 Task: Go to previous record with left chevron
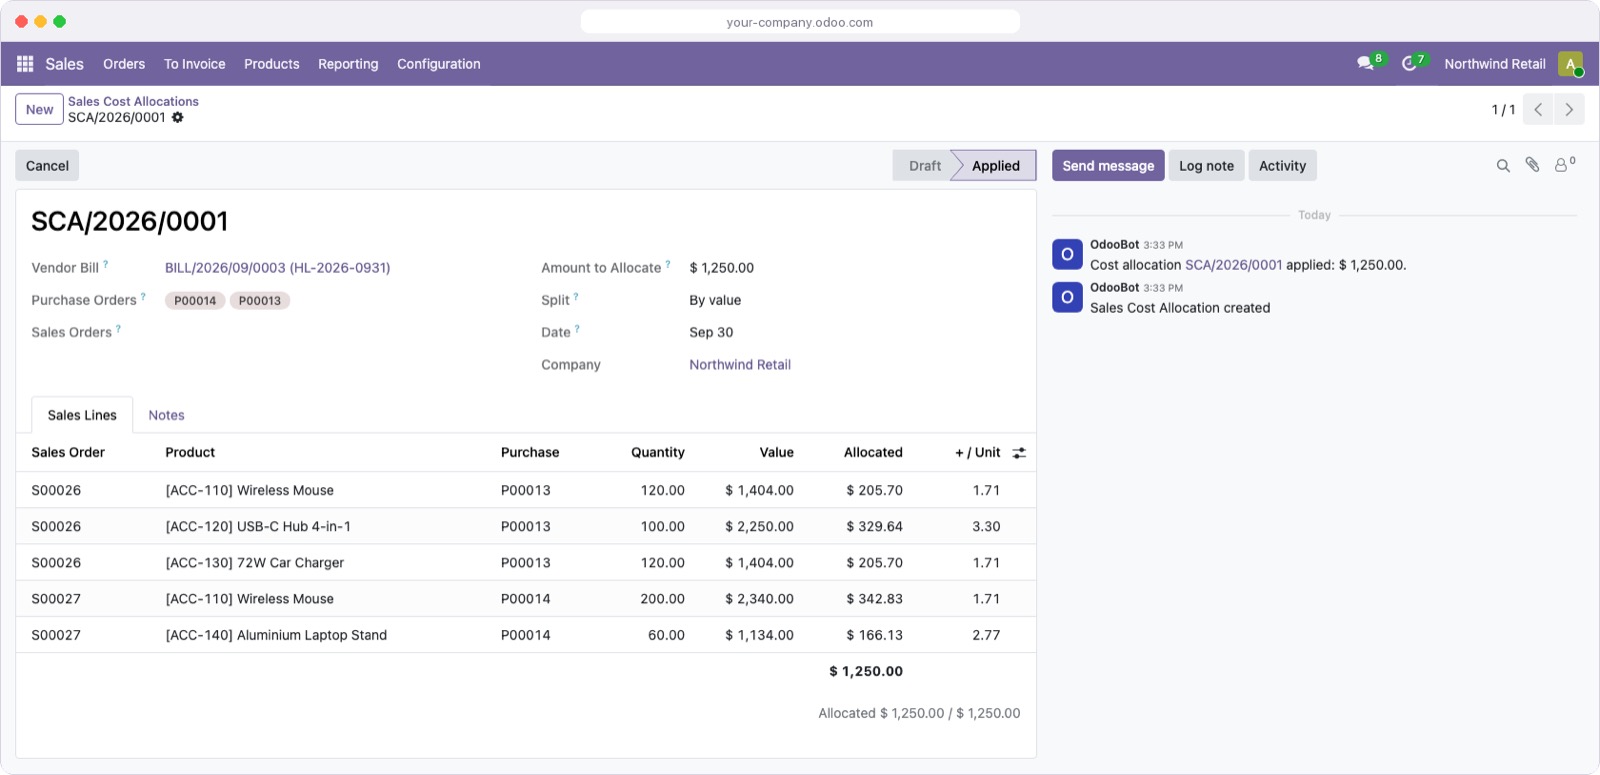click(x=1538, y=110)
